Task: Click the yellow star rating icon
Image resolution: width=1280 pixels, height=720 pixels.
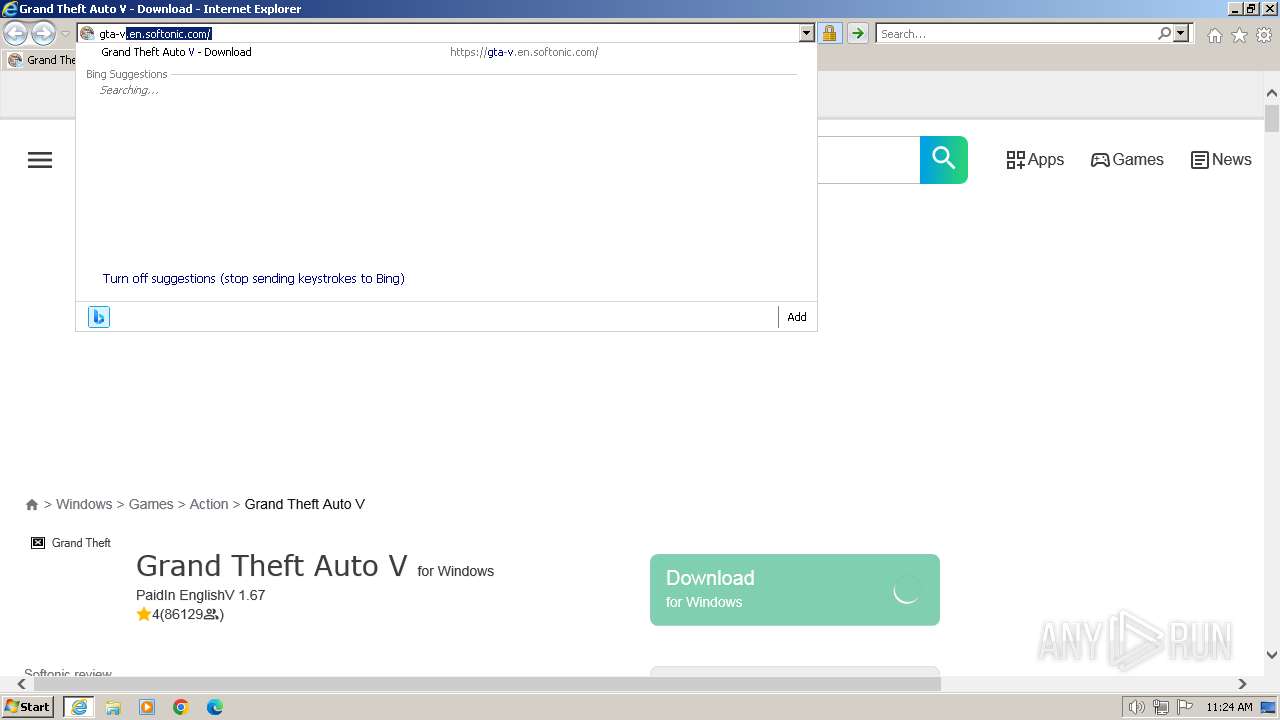Action: (x=143, y=614)
